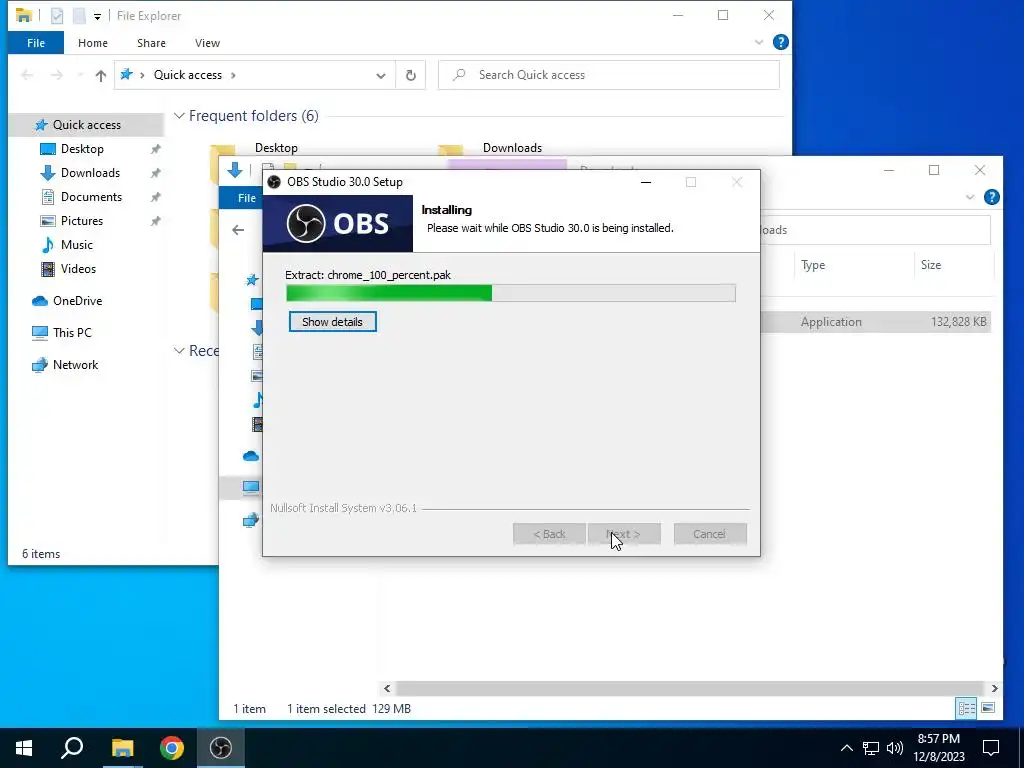Image resolution: width=1024 pixels, height=768 pixels.
Task: Open Windows Start menu
Action: (x=24, y=748)
